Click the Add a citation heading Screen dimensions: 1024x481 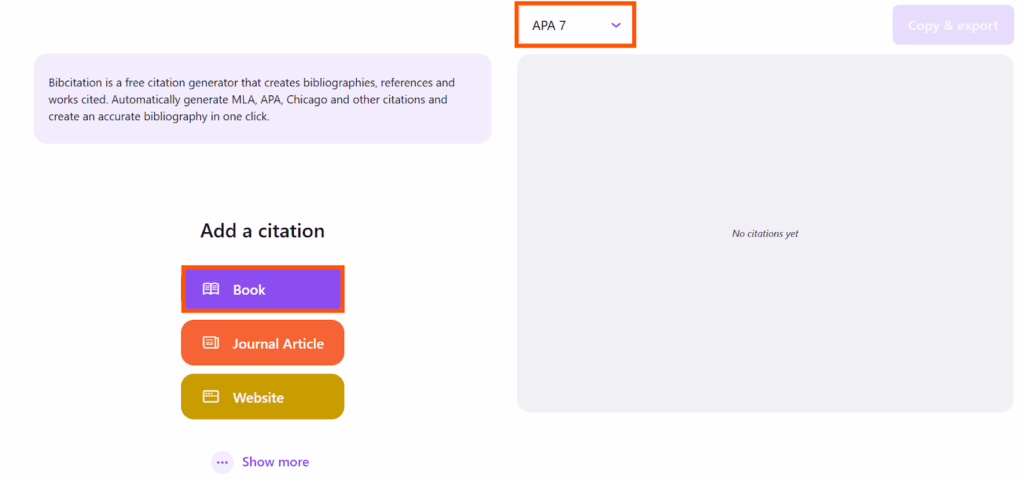coord(263,231)
